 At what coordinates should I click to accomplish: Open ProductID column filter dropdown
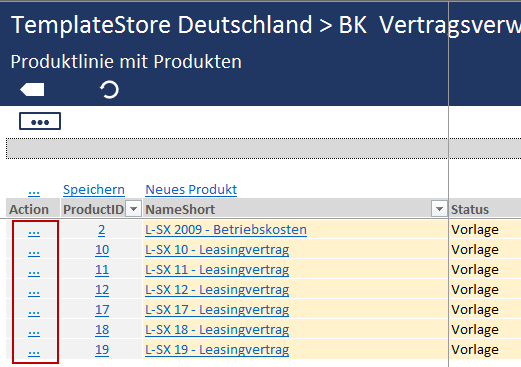(x=133, y=209)
